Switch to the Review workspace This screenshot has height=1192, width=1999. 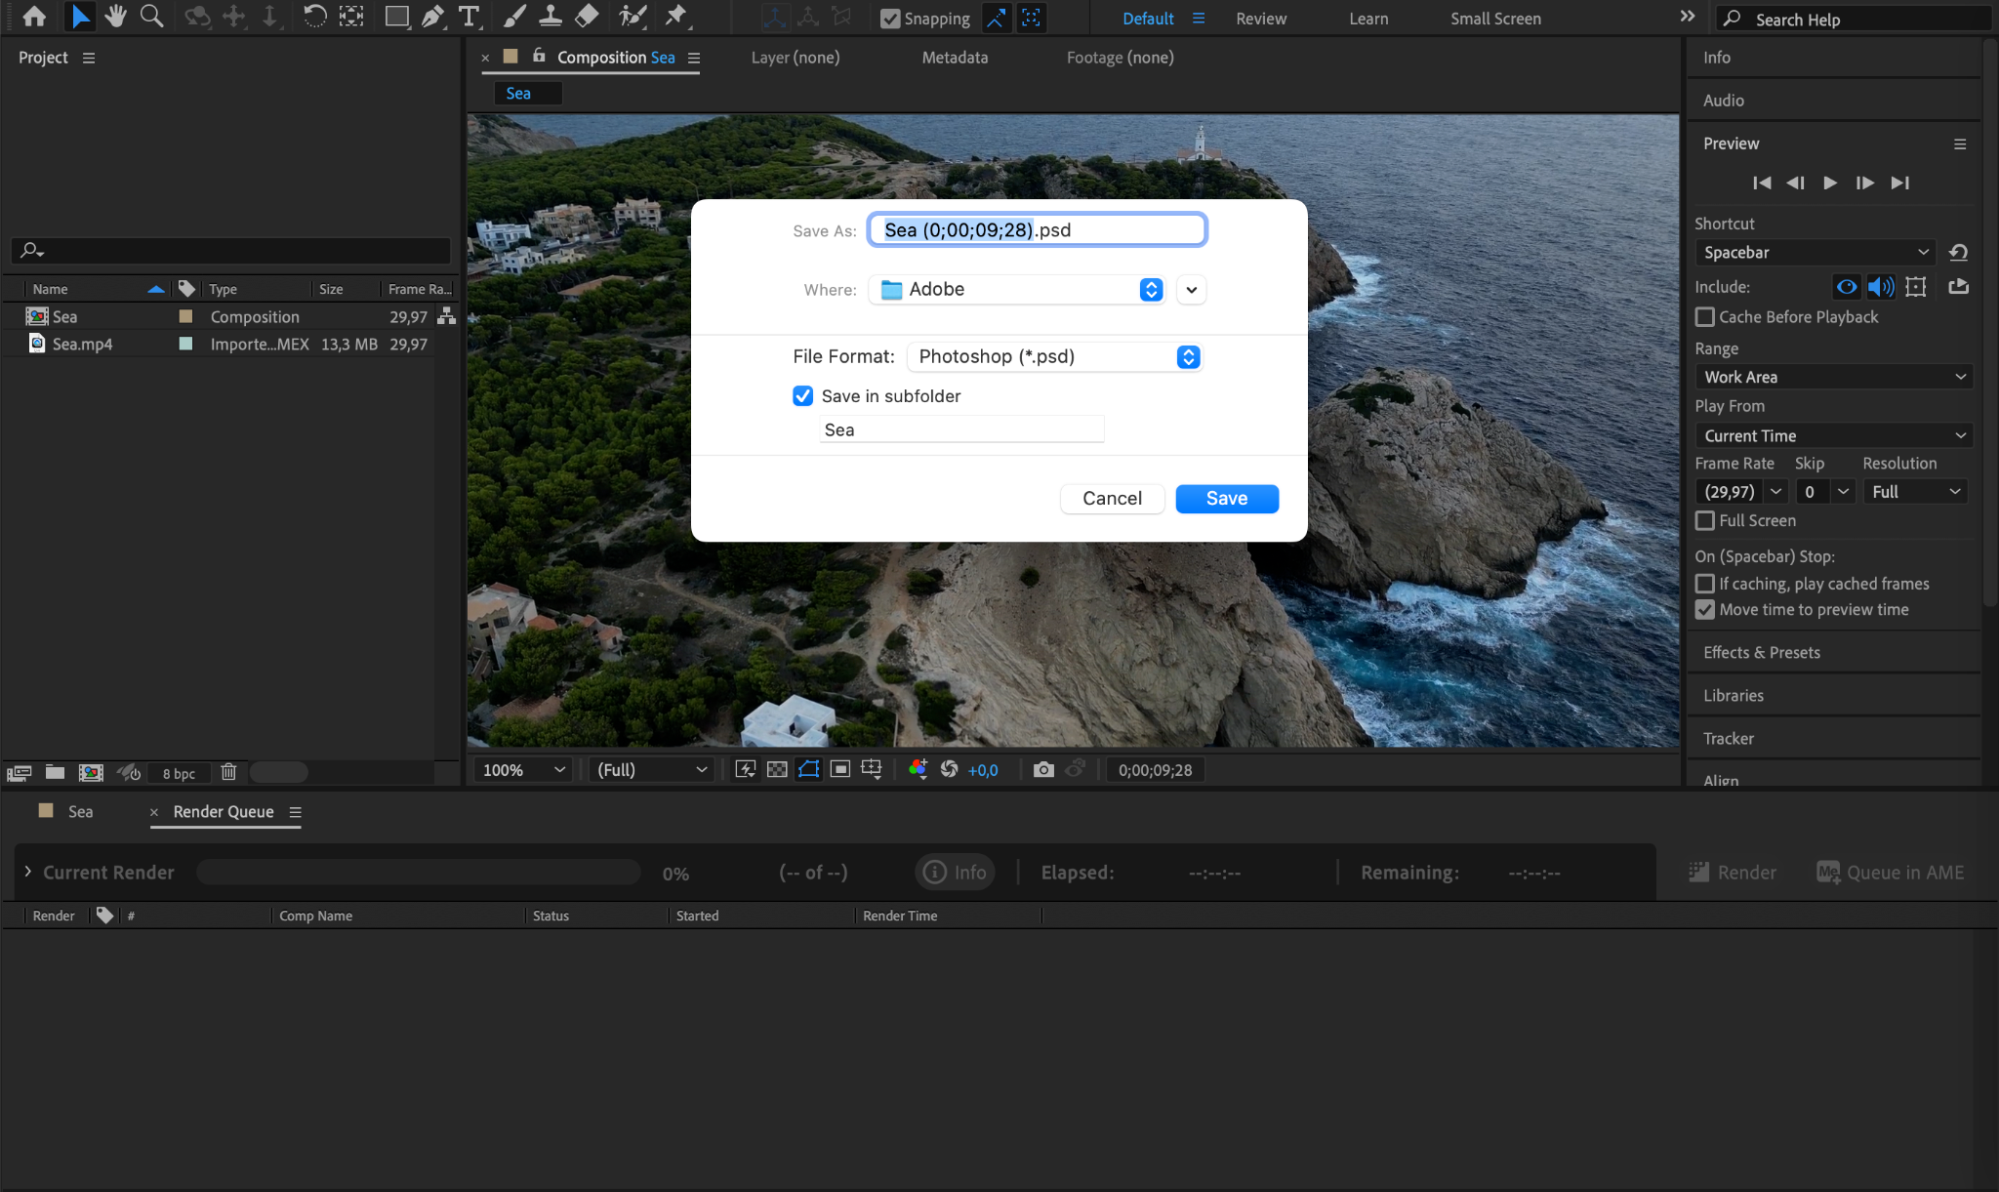pyautogui.click(x=1260, y=18)
